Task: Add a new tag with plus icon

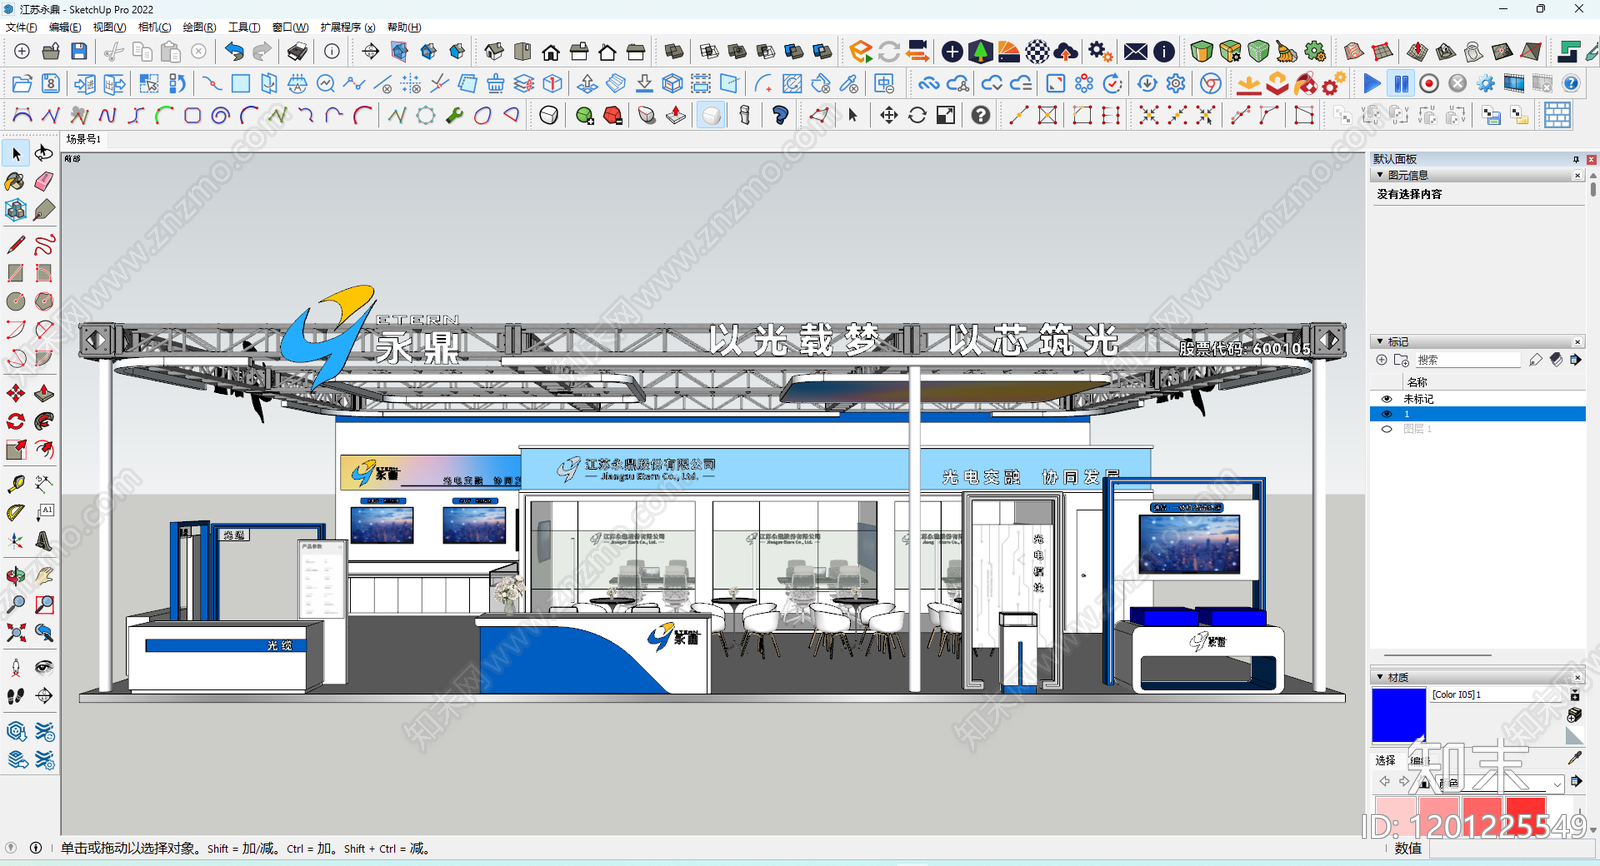Action: pos(1382,360)
